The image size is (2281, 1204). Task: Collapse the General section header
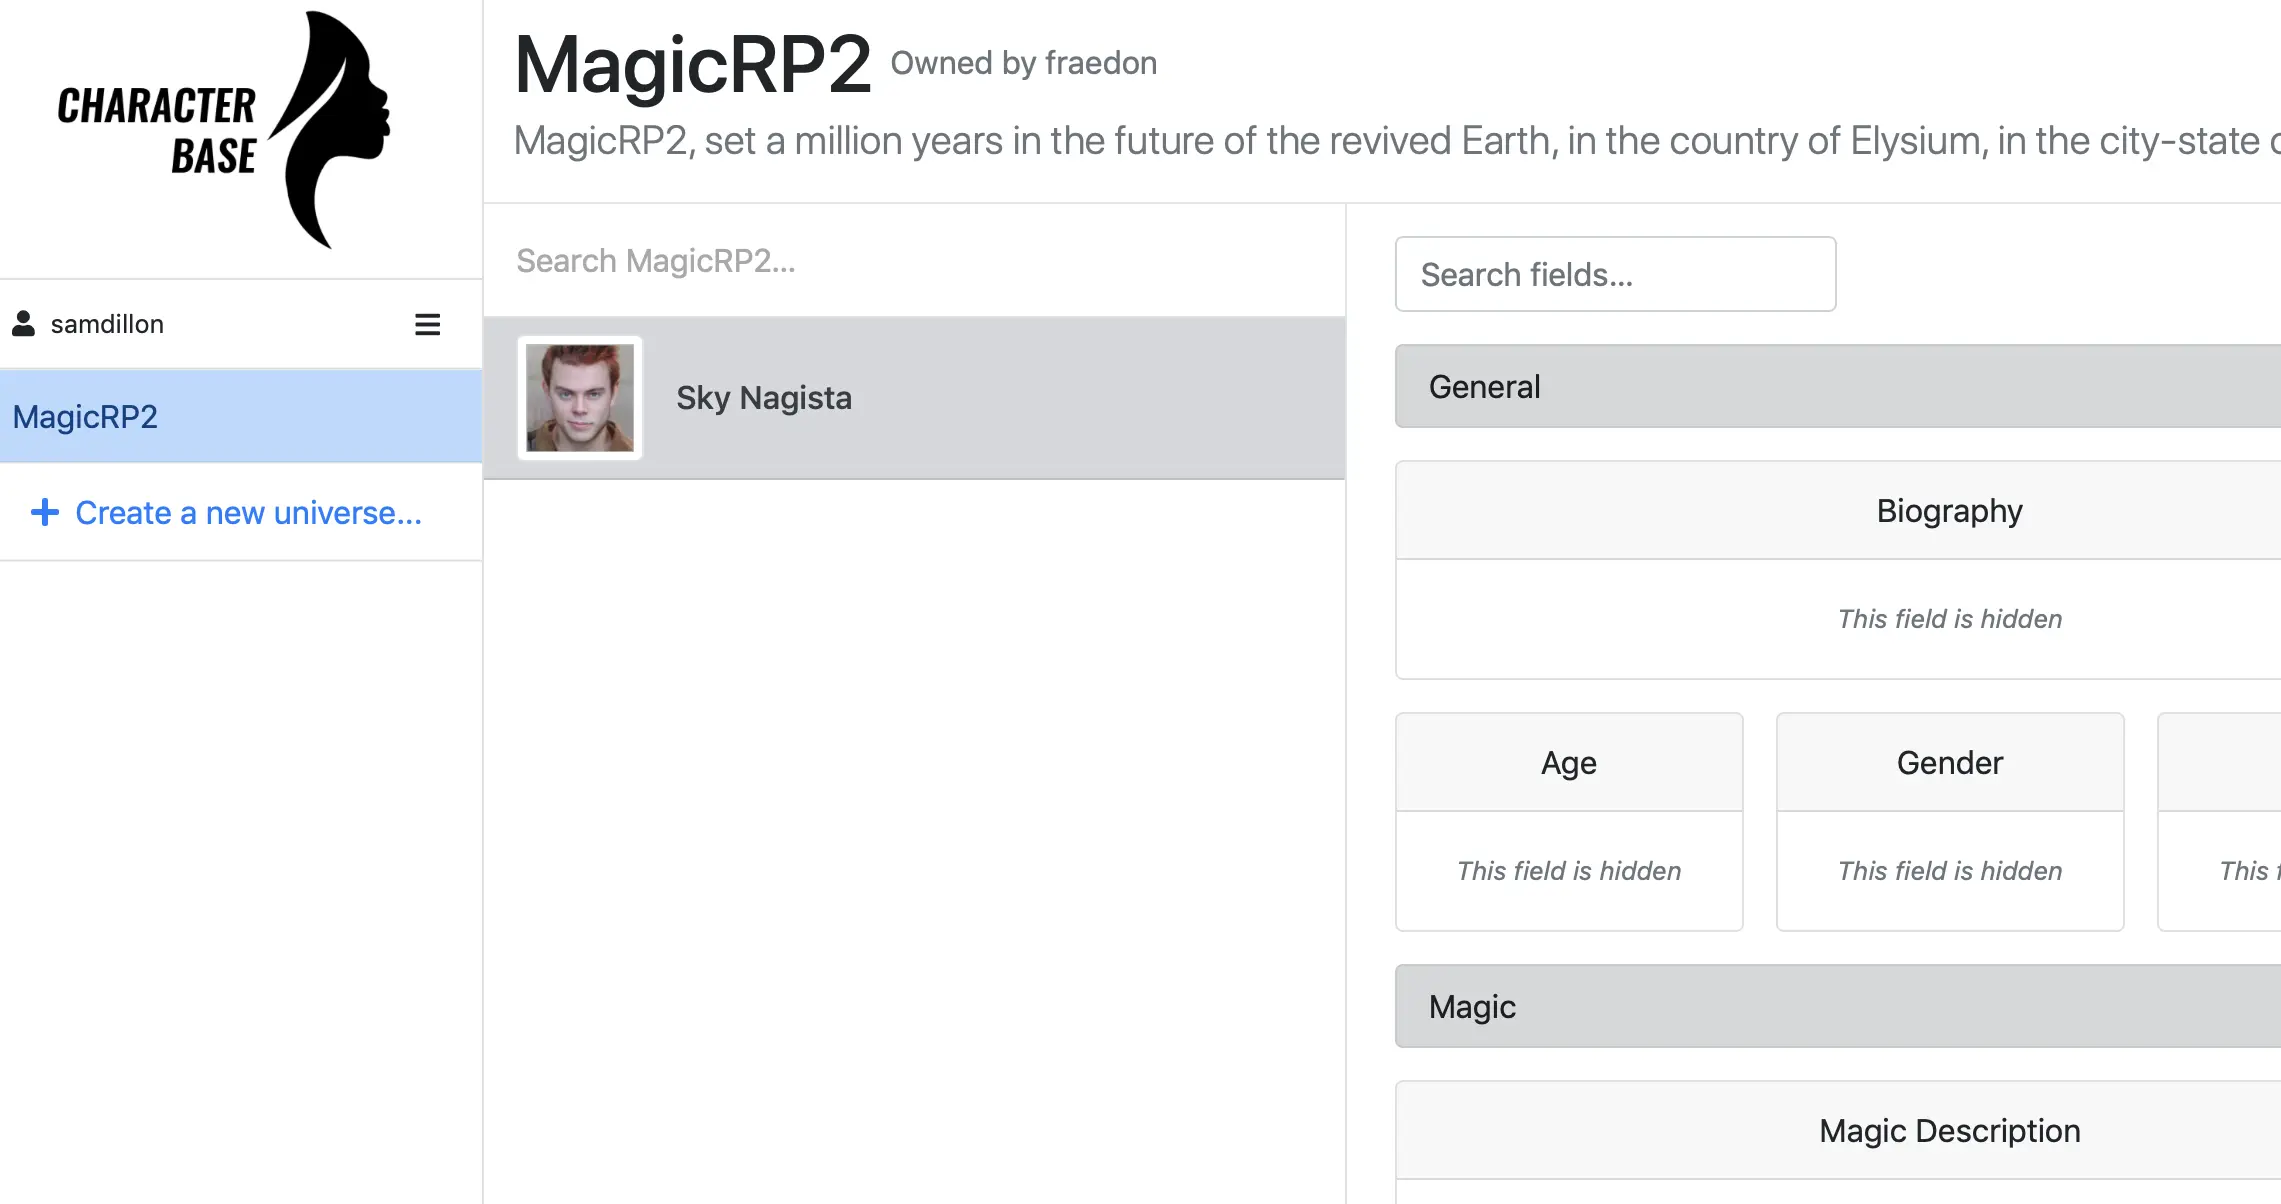click(x=1838, y=386)
